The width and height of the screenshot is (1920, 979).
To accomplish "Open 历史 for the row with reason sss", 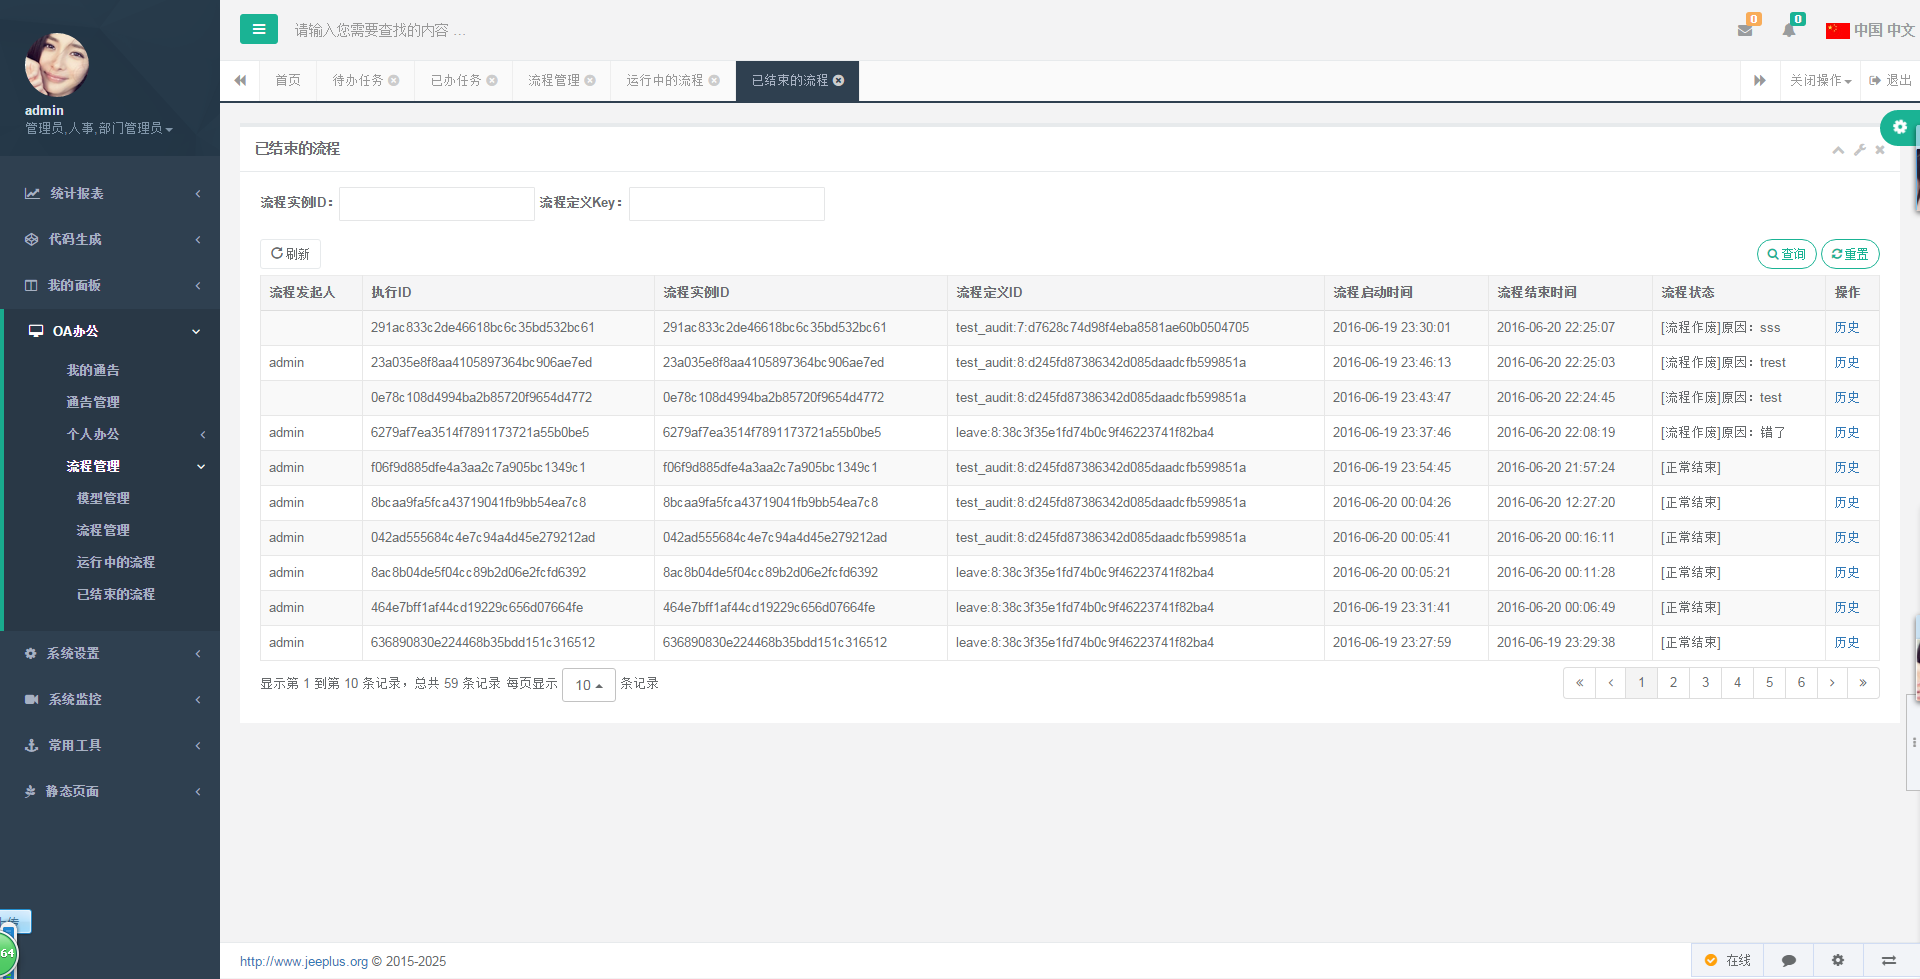I will coord(1847,328).
